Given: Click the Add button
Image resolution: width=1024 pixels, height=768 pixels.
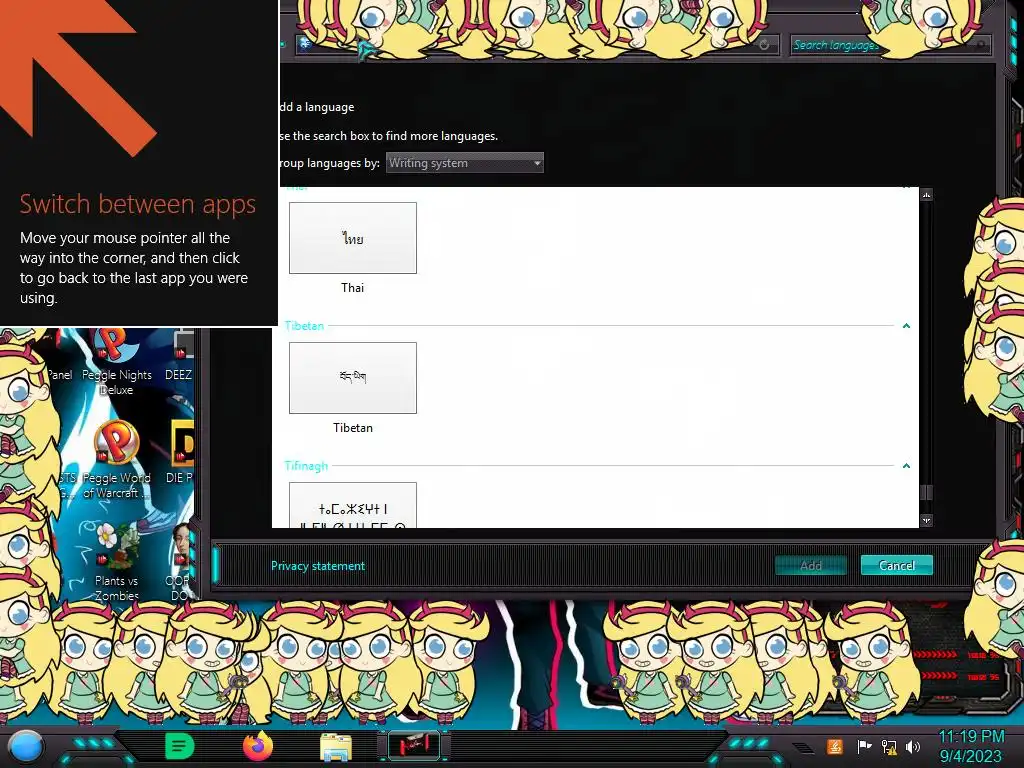Looking at the screenshot, I should [810, 566].
